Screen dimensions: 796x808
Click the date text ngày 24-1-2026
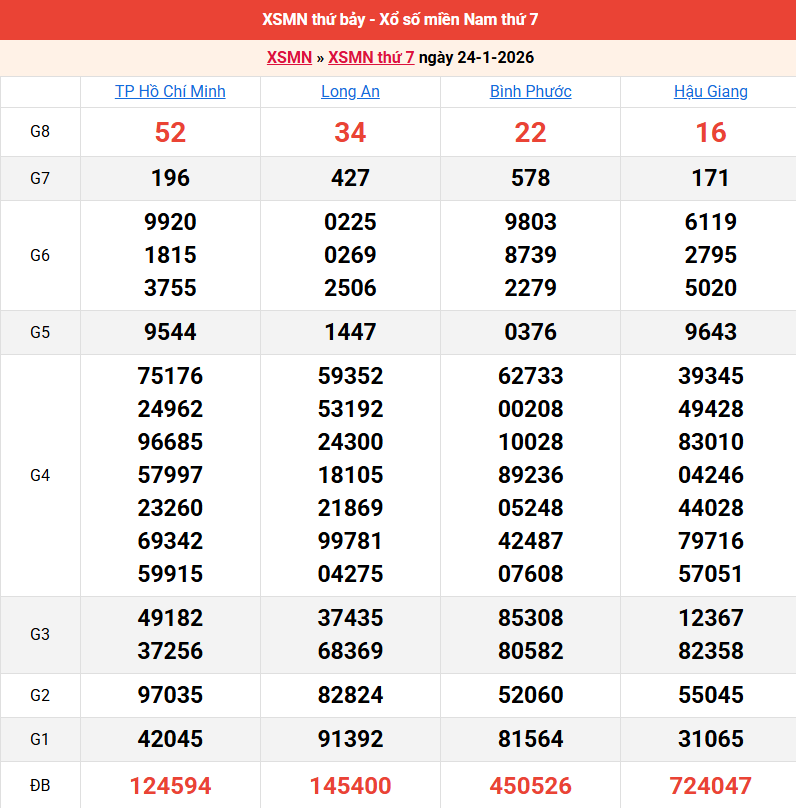[x=476, y=57]
